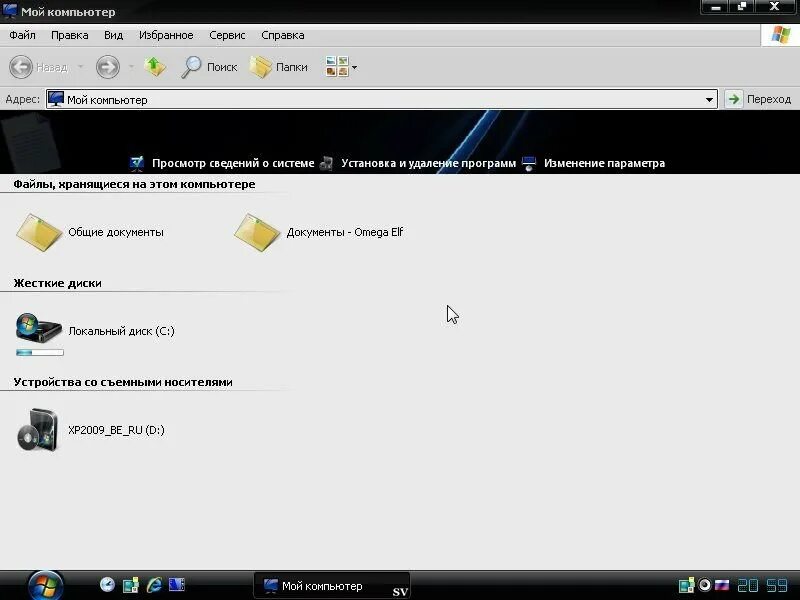This screenshot has width=800, height=600.
Task: Select the XP2009_BE_RU (D:) disc icon
Action: tap(37, 430)
